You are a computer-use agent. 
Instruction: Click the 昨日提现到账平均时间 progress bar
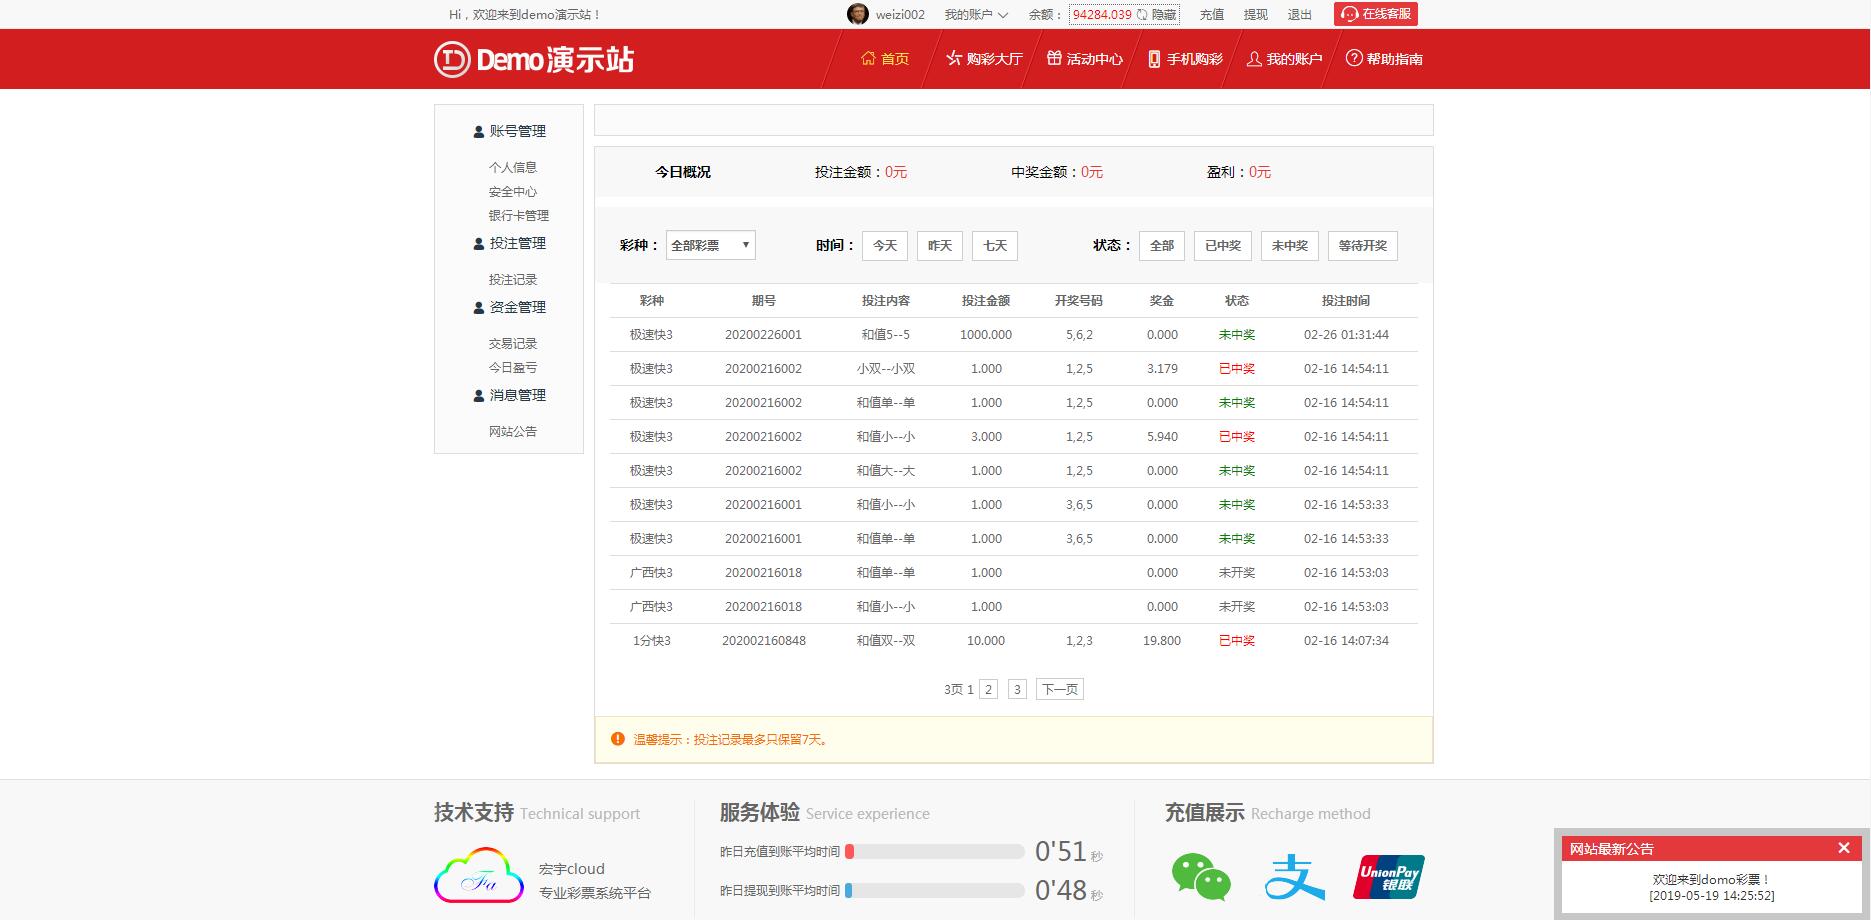pyautogui.click(x=934, y=890)
